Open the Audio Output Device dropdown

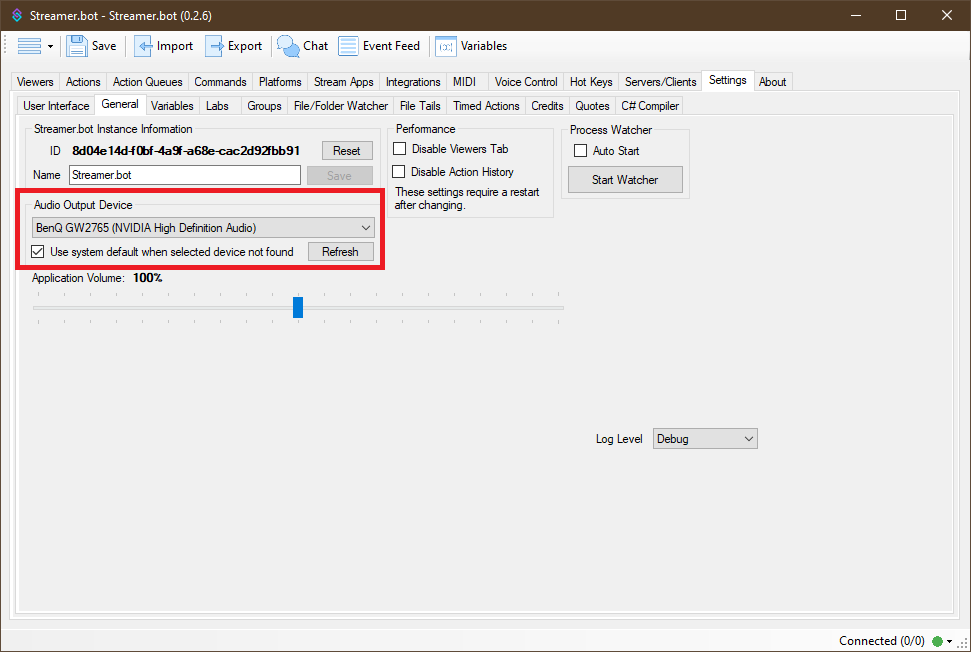click(x=203, y=228)
